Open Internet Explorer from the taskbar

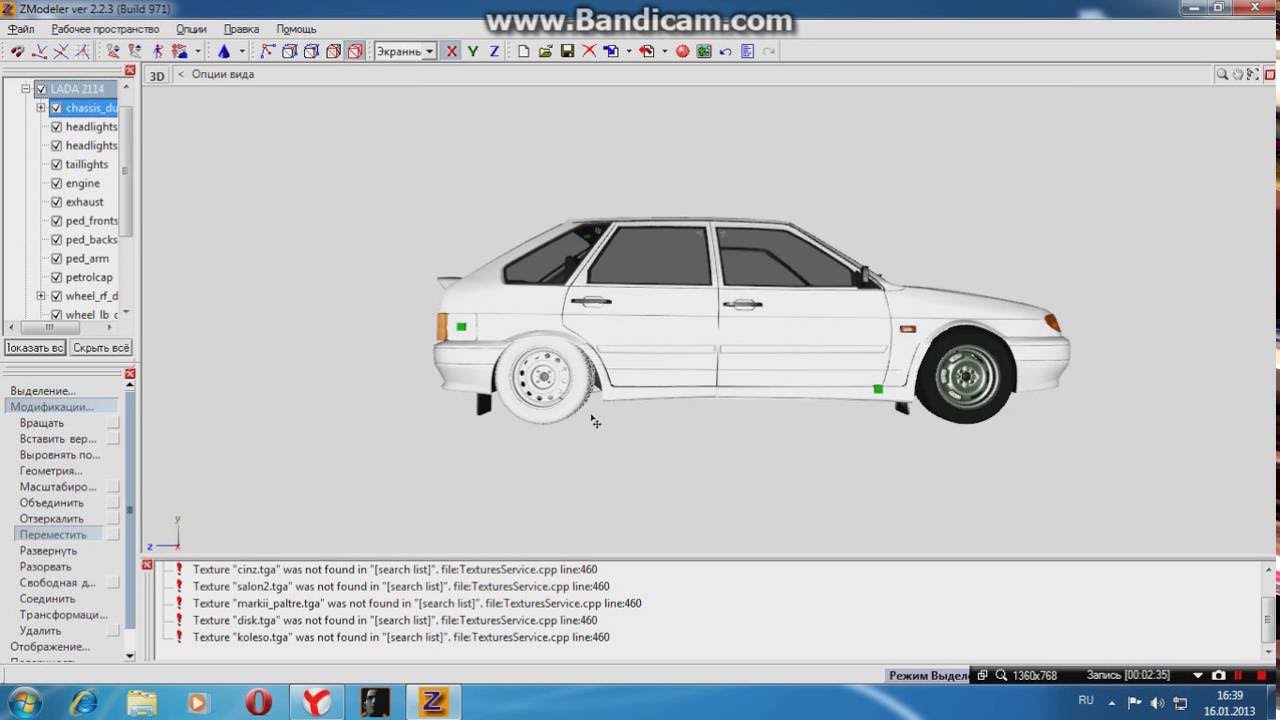84,702
